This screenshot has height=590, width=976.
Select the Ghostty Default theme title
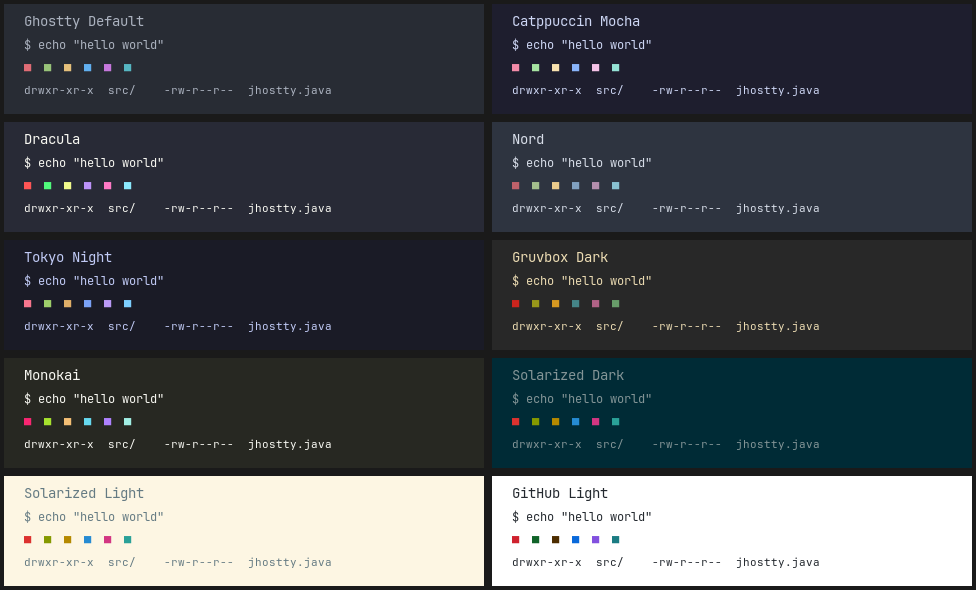pos(84,21)
